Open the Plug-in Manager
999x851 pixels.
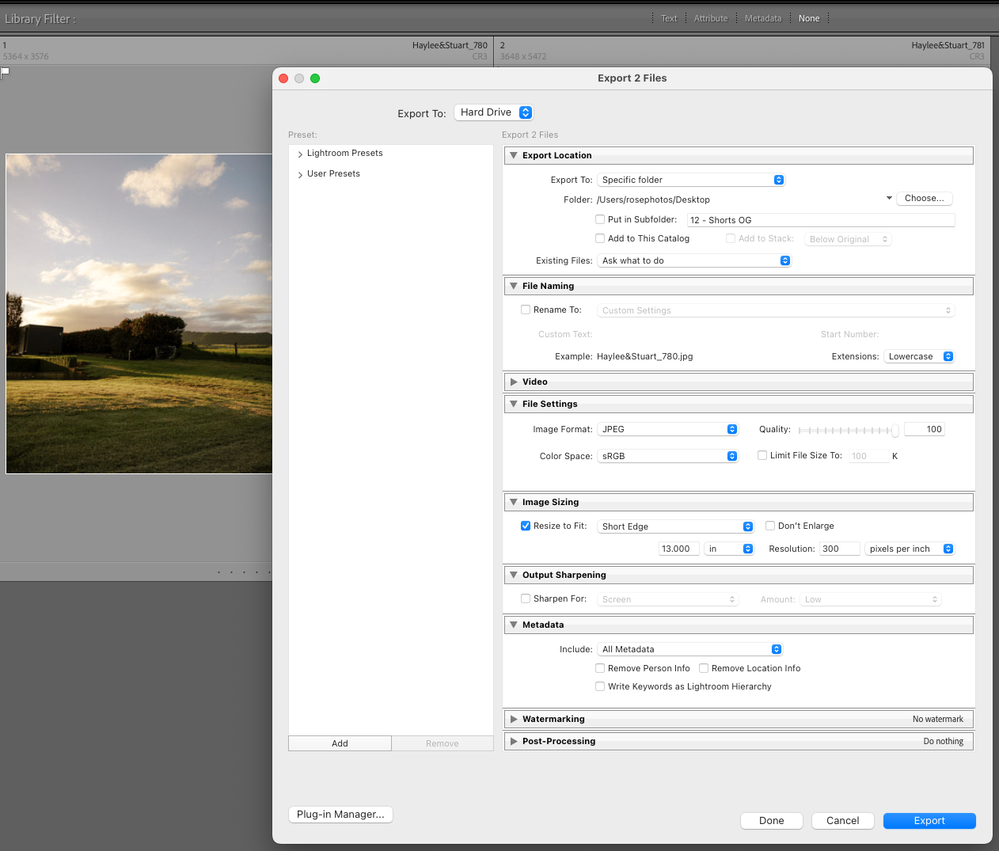[340, 814]
